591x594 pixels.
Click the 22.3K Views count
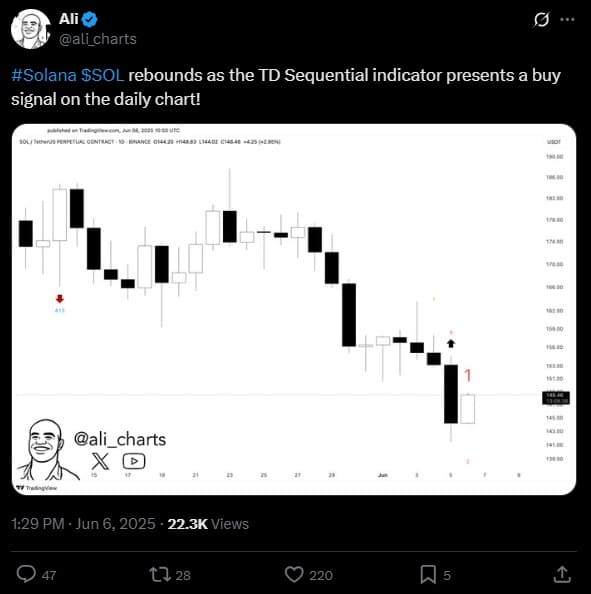click(x=208, y=524)
